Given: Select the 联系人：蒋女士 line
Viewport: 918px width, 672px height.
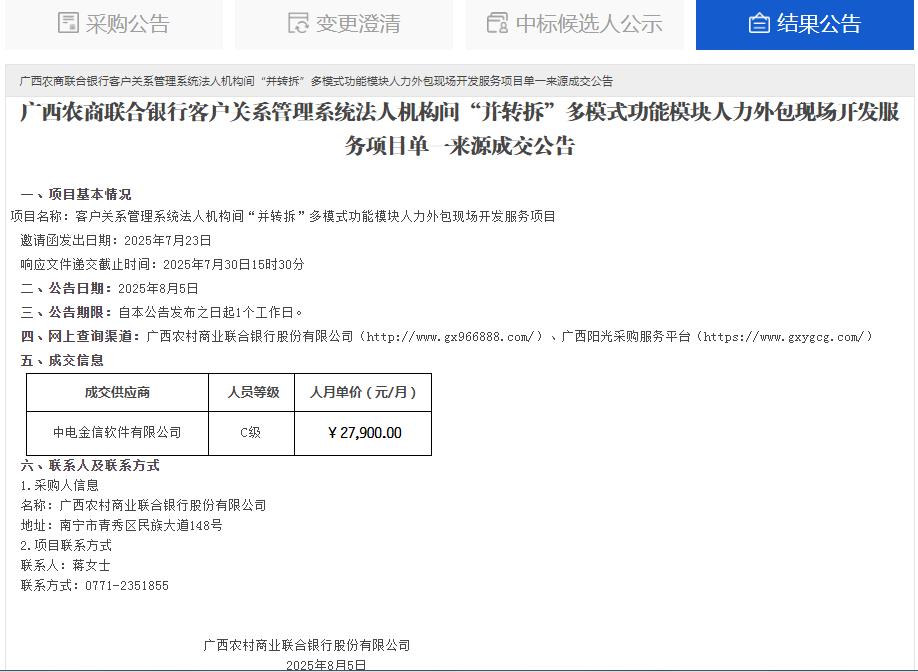Looking at the screenshot, I should pos(65,565).
